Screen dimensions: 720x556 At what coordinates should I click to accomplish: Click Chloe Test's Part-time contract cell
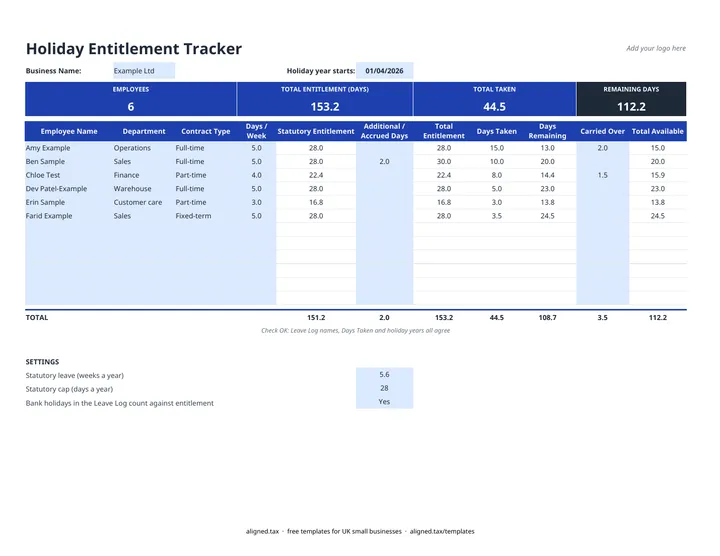pos(191,175)
